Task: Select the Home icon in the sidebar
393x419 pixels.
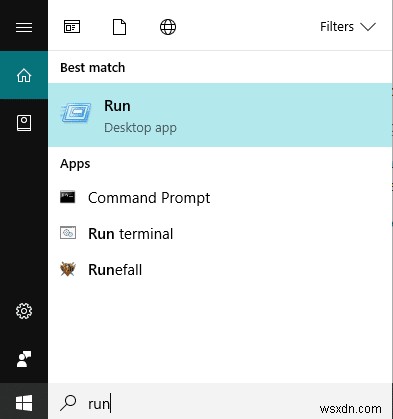Action: pos(24,75)
